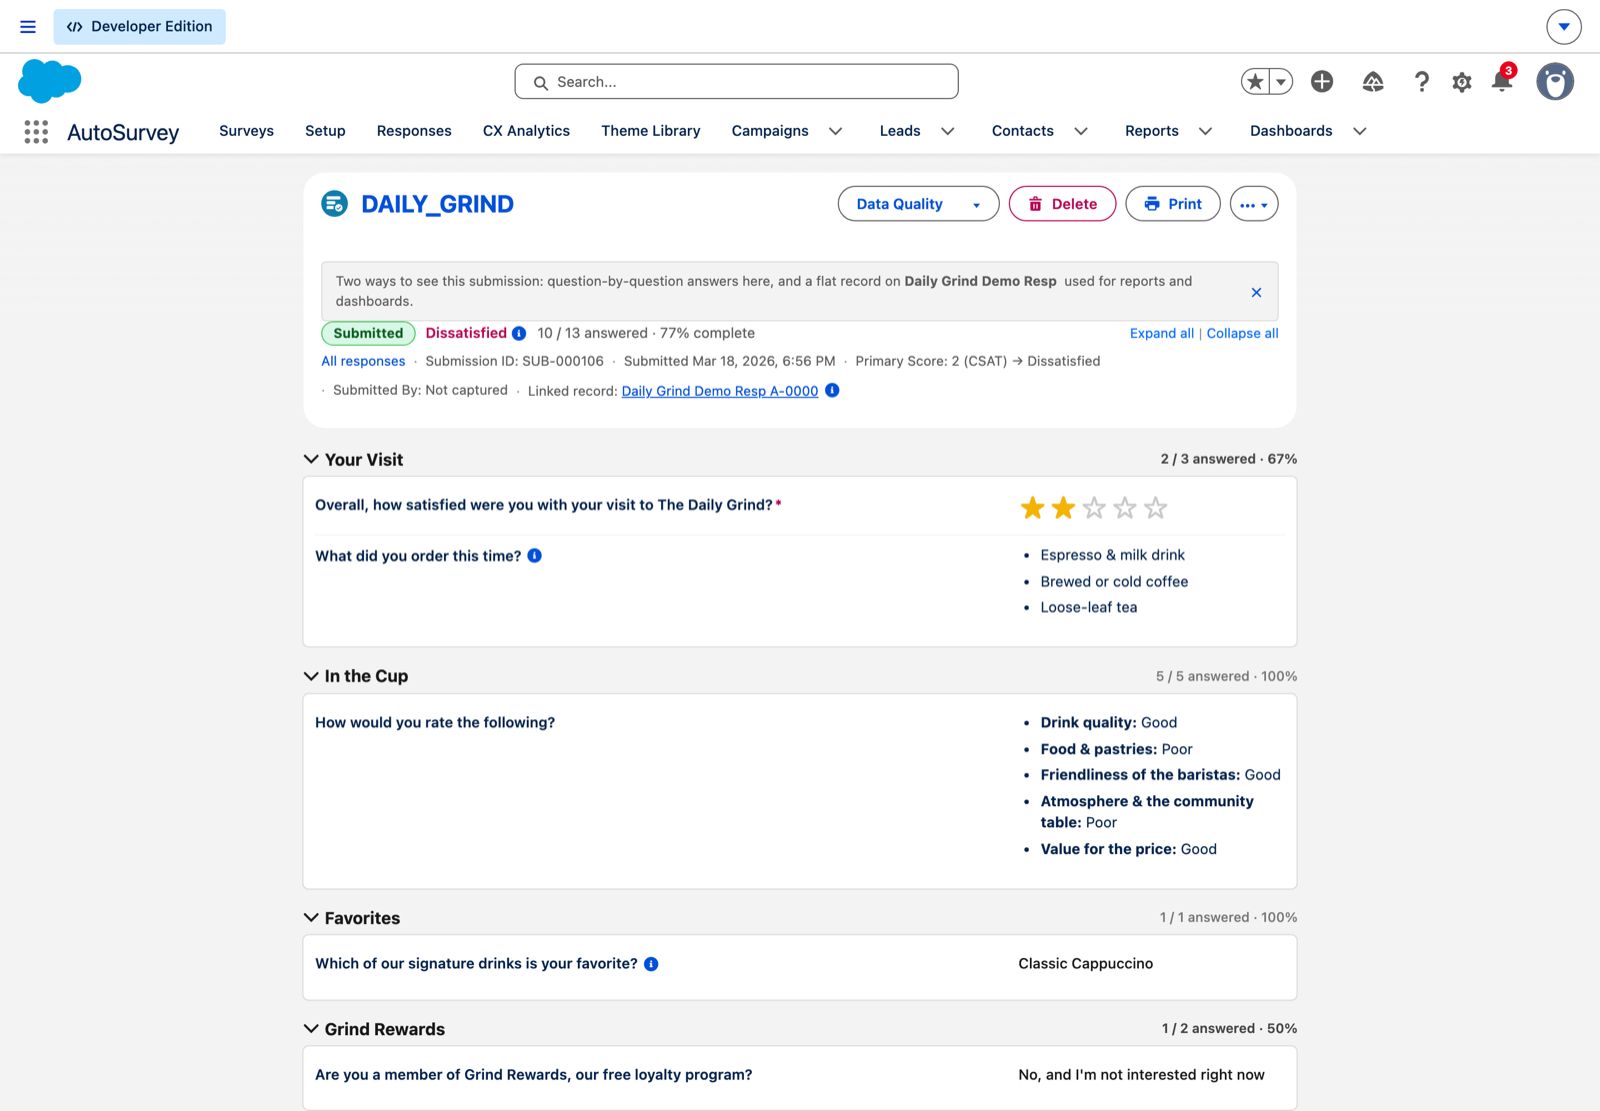Go to the CX Analytics tab
Viewport: 1600px width, 1111px height.
pyautogui.click(x=526, y=131)
